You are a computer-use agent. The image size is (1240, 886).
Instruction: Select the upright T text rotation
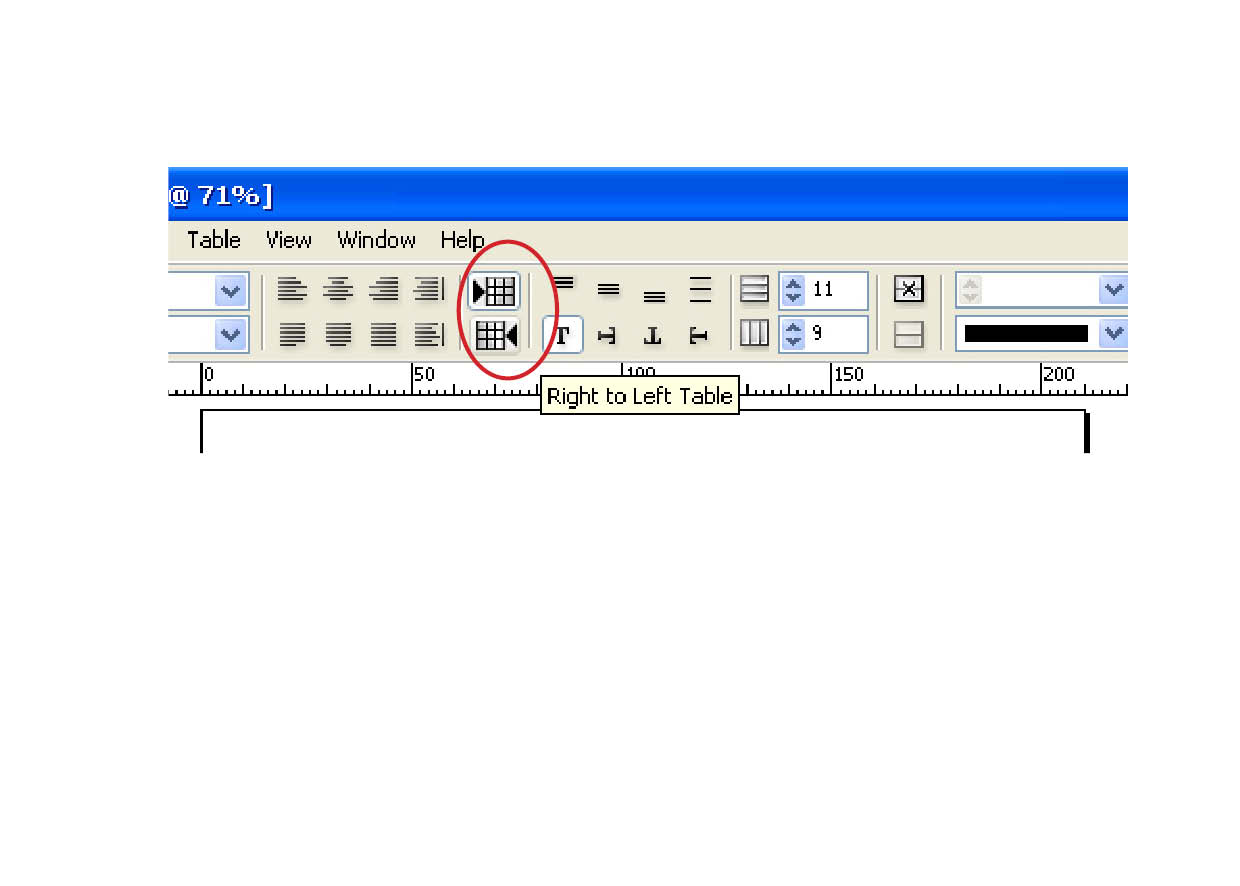click(x=563, y=335)
